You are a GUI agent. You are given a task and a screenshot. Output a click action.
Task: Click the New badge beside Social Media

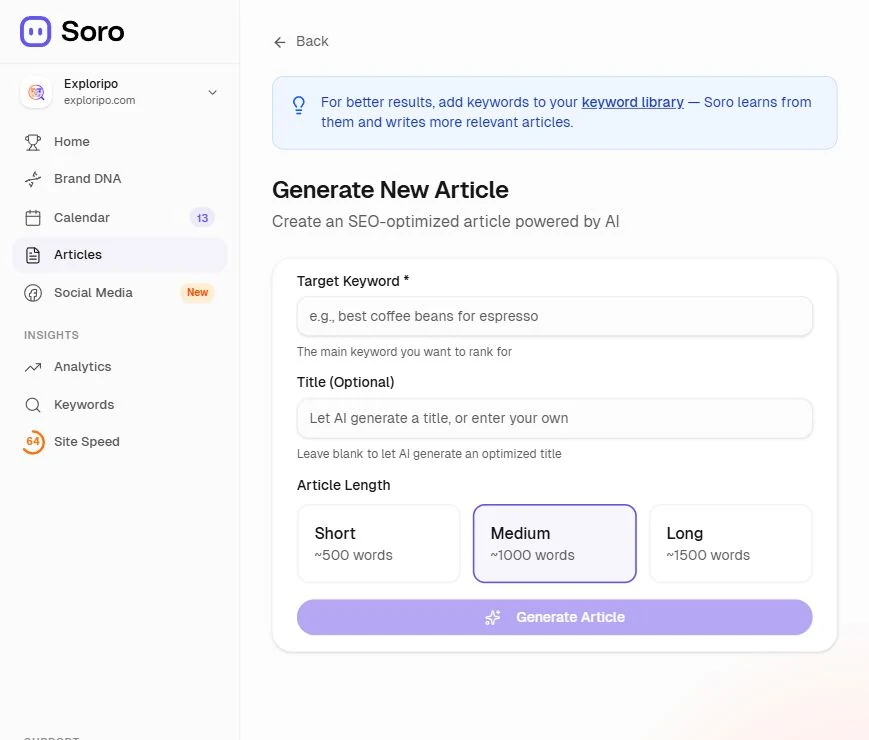(197, 292)
